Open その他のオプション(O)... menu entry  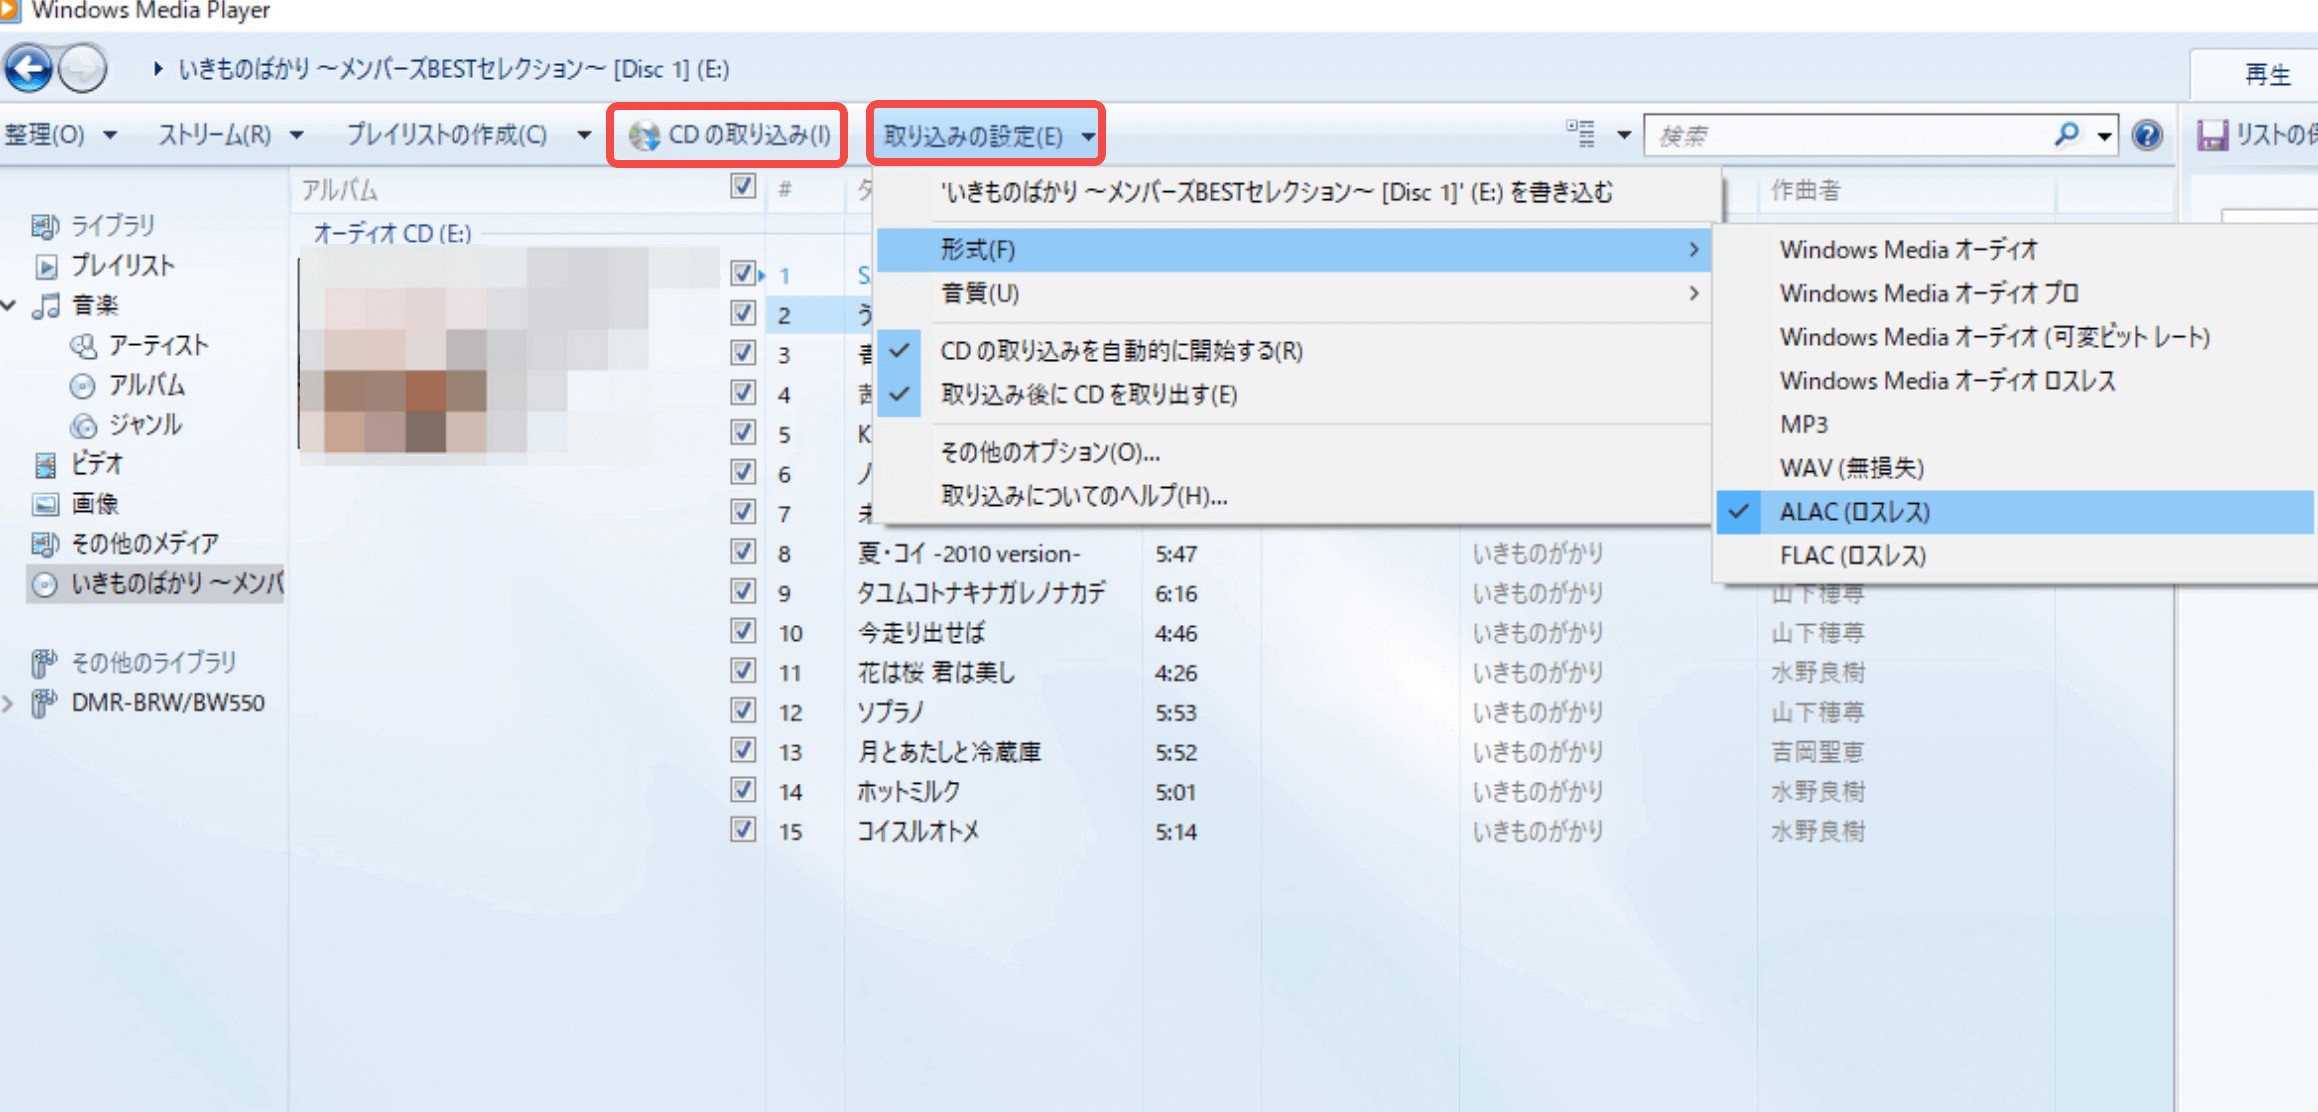1293,452
